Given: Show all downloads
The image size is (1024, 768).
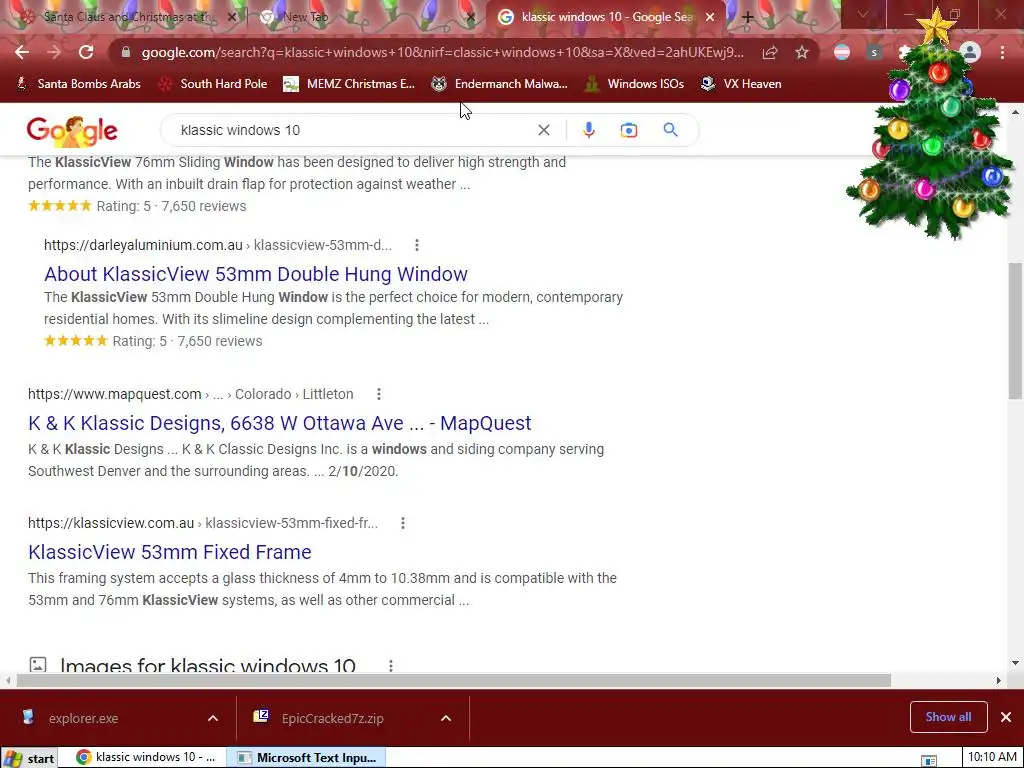Looking at the screenshot, I should point(948,717).
